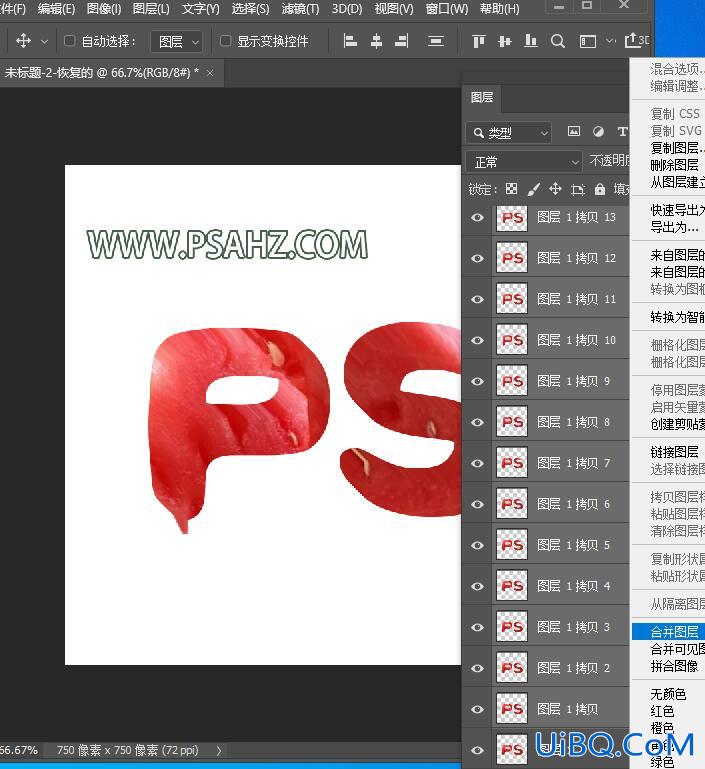The height and width of the screenshot is (769, 705).
Task: Select the Move tool icon in options bar
Action: pyautogui.click(x=23, y=41)
